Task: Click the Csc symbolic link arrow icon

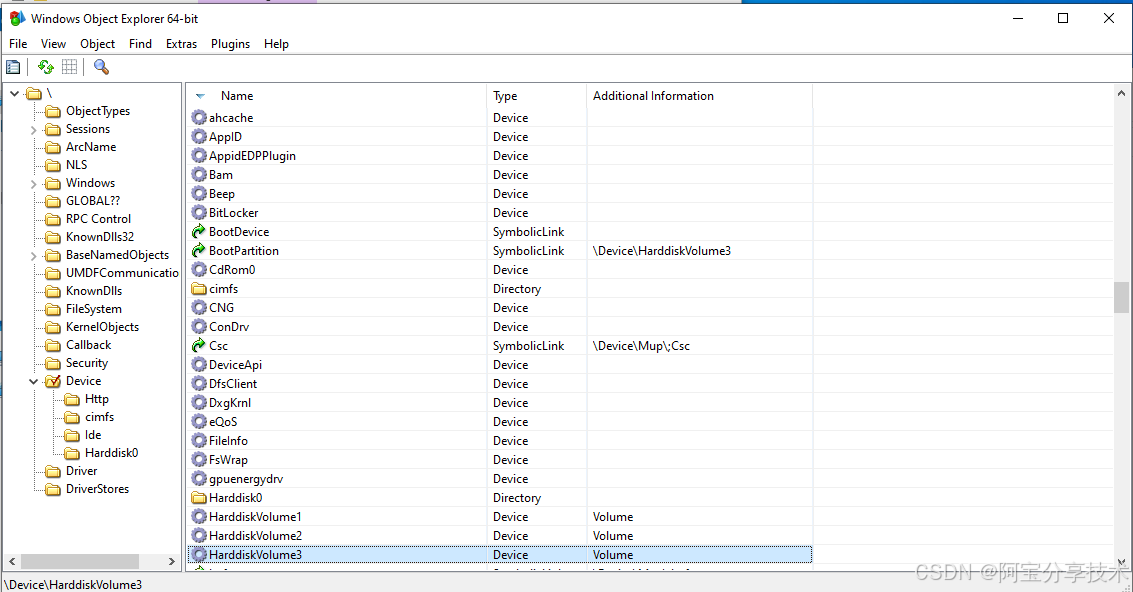Action: click(x=199, y=346)
